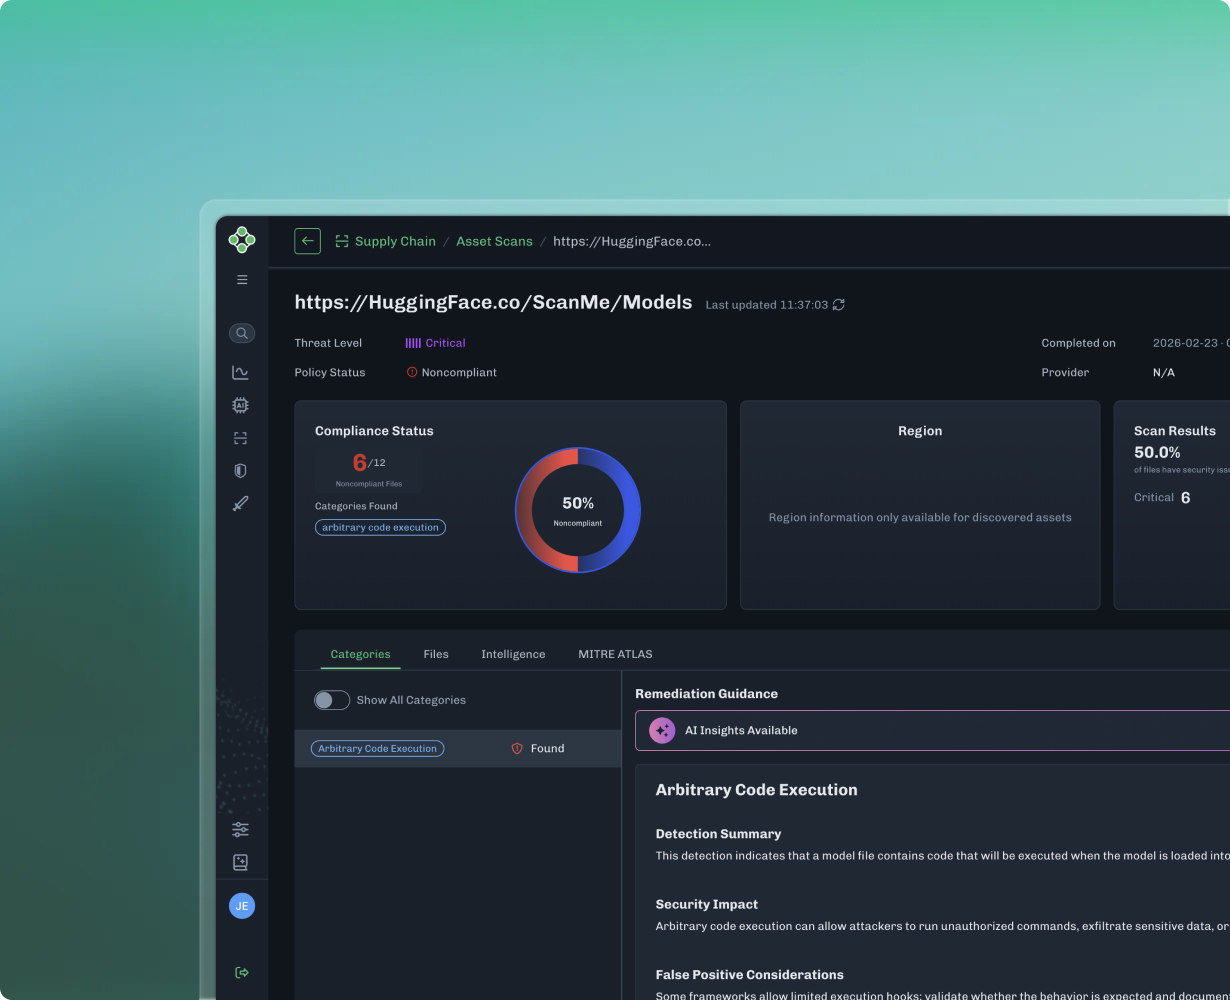The image size is (1230, 1000).
Task: Open the scan frame sidebar icon
Action: pos(240,438)
